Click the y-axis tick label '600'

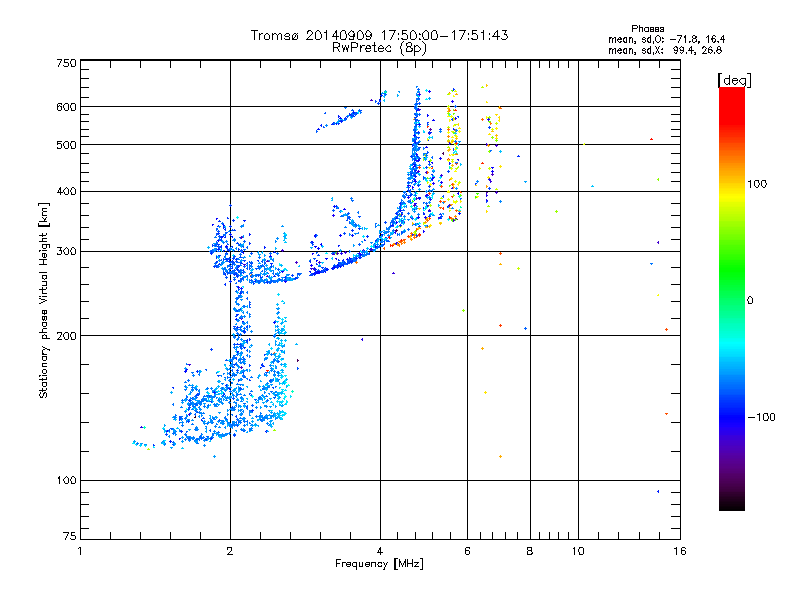coord(66,107)
